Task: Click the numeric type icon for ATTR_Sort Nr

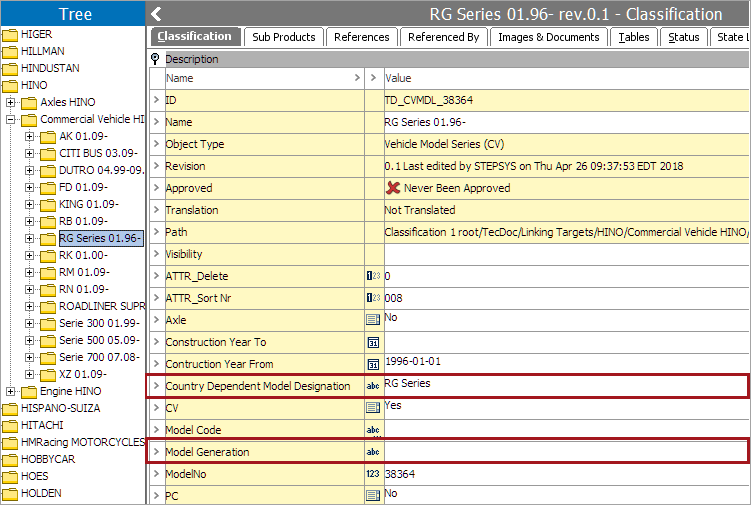Action: (x=373, y=298)
